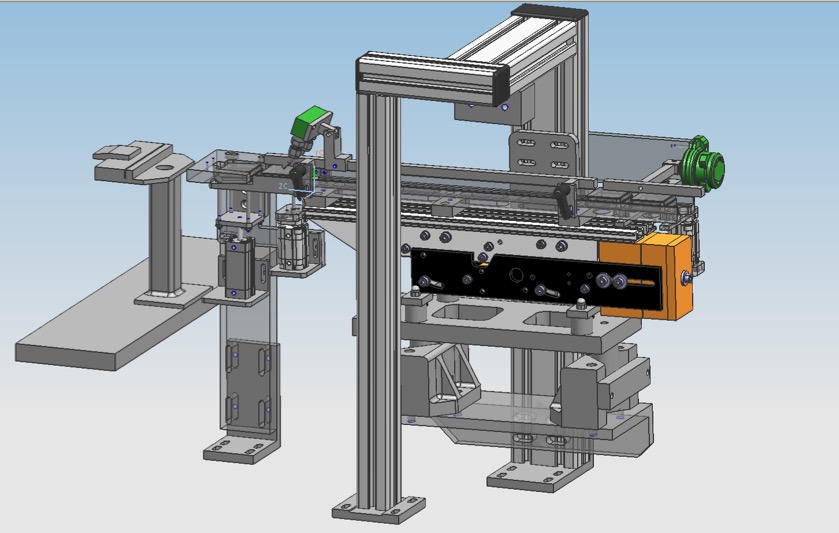The image size is (839, 533).
Task: Select the front aluminum profile column
Action: pos(378,300)
